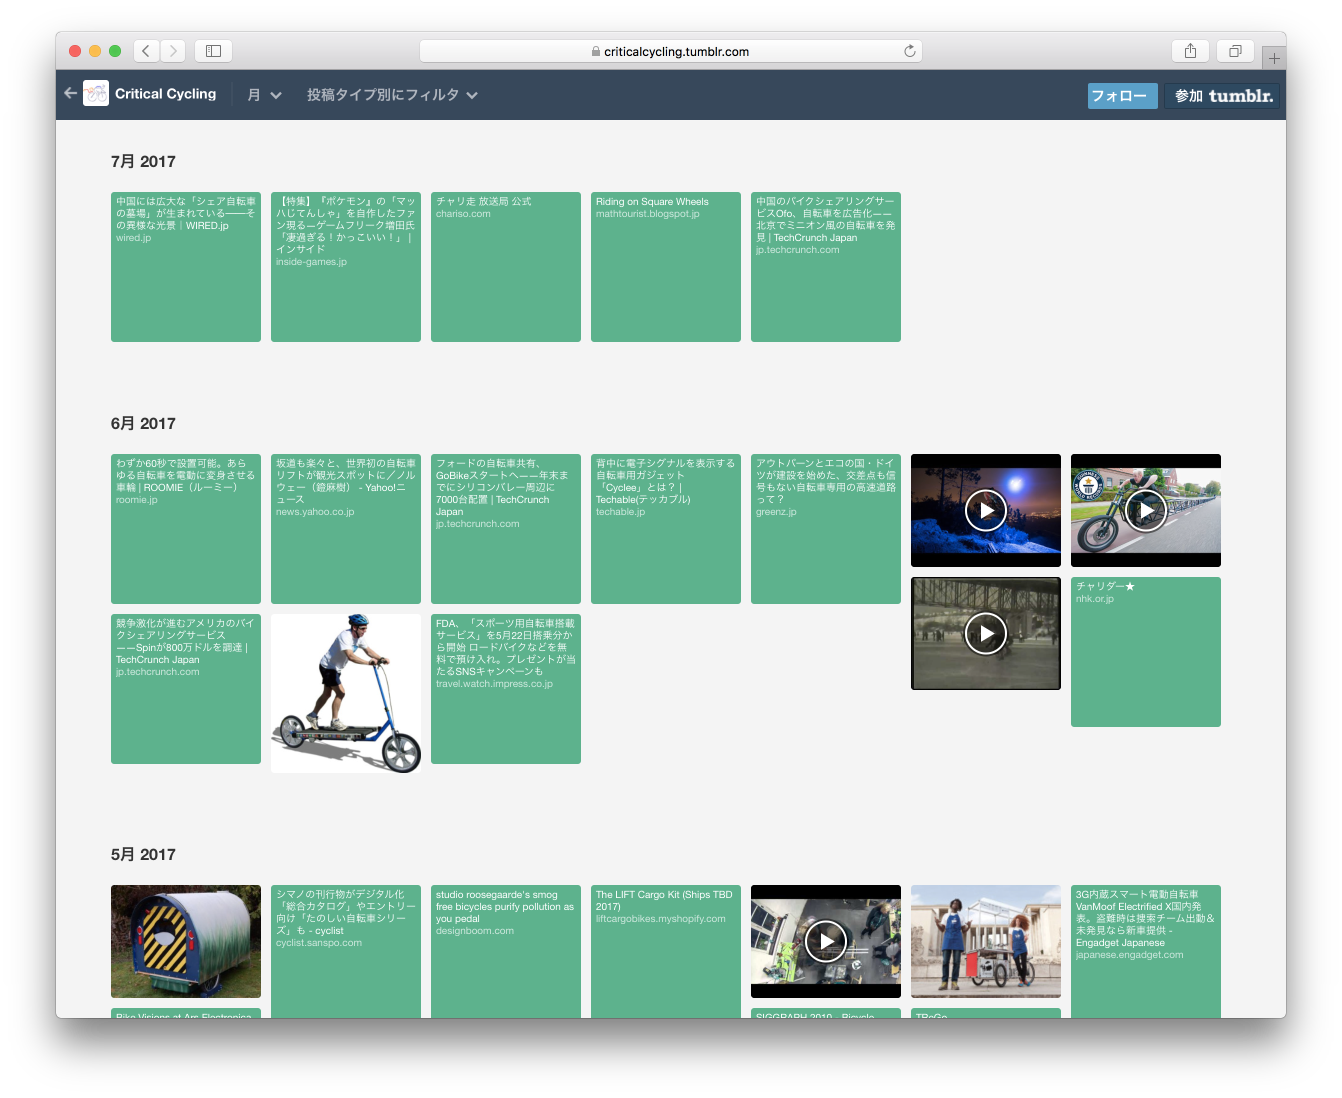Play the night sky video thumbnail
The image size is (1342, 1098).
click(x=986, y=511)
